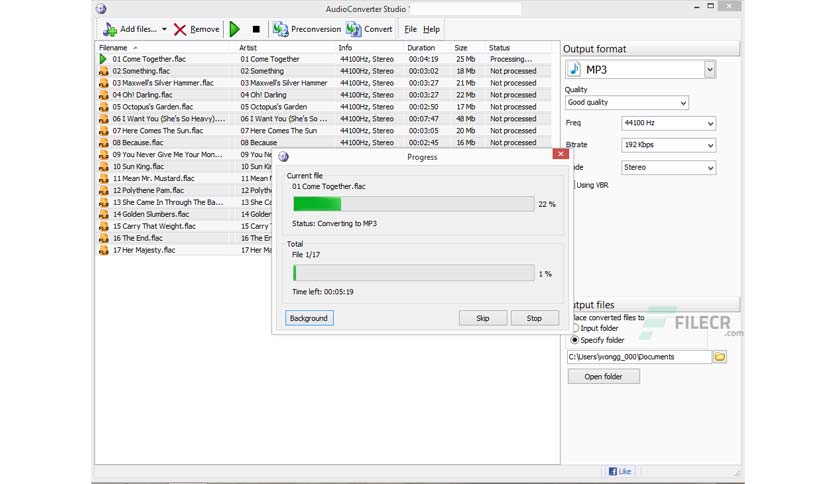
Task: Click Stop in the Progress dialog
Action: (x=535, y=318)
